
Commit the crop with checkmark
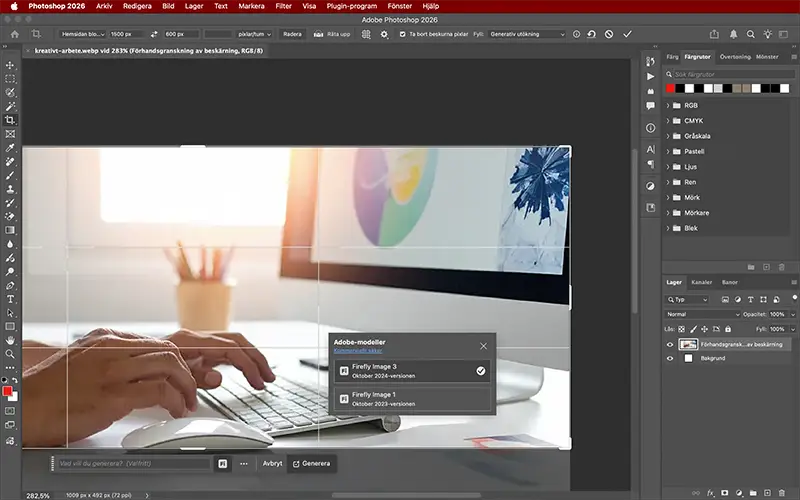tap(628, 34)
